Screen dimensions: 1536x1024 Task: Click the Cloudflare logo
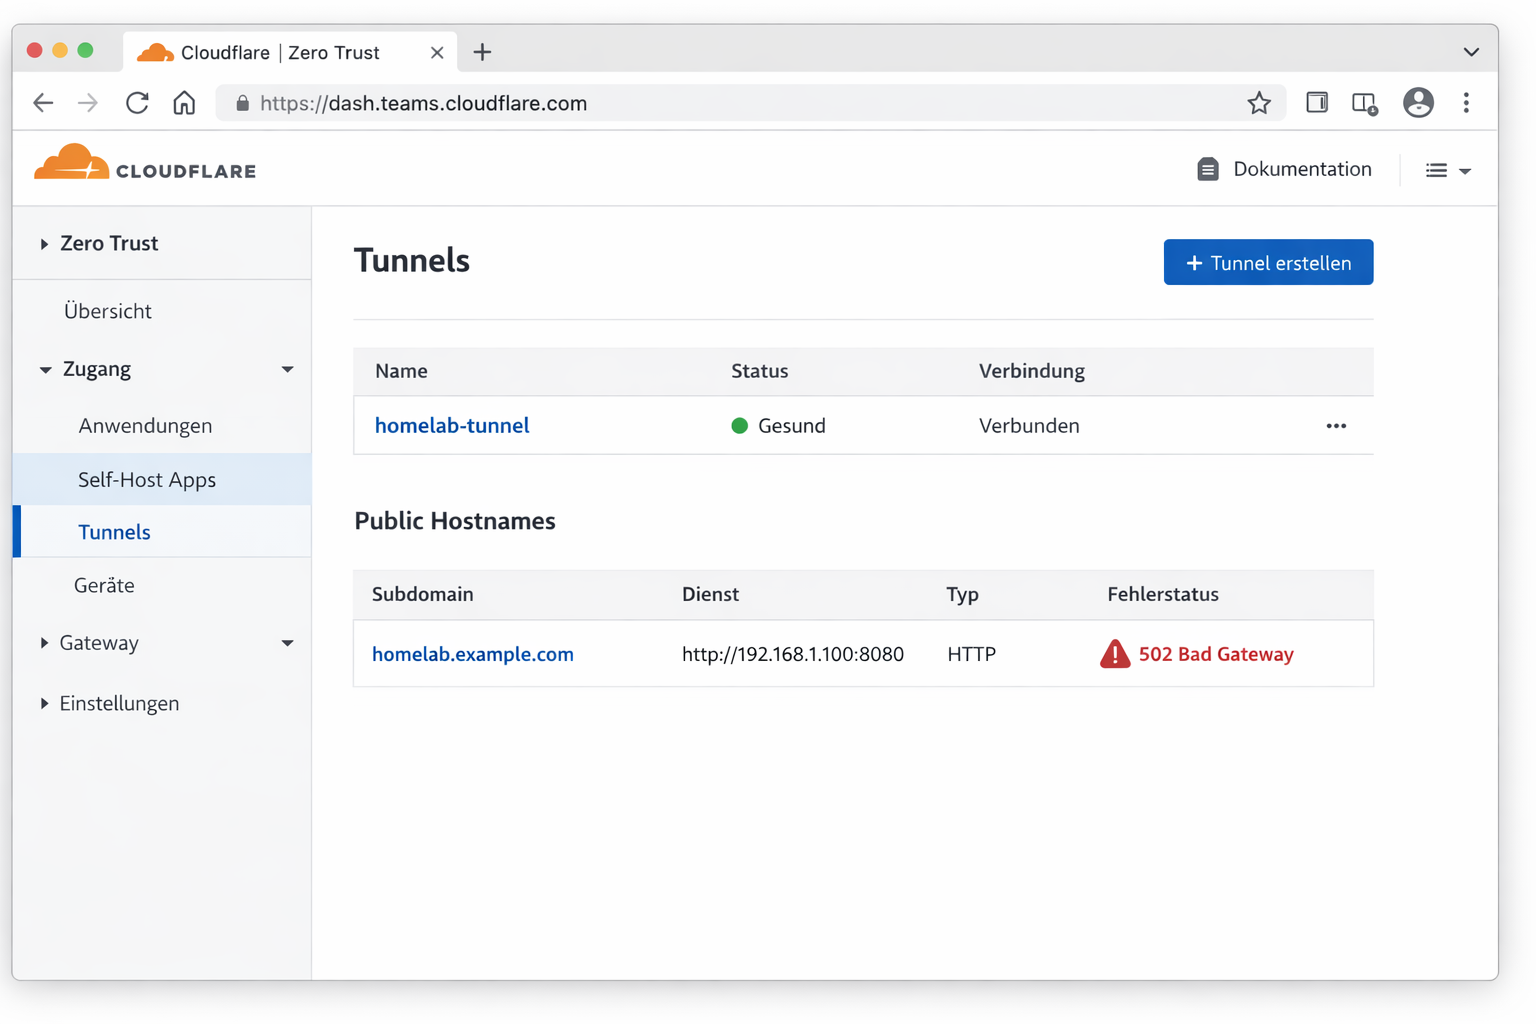point(145,164)
